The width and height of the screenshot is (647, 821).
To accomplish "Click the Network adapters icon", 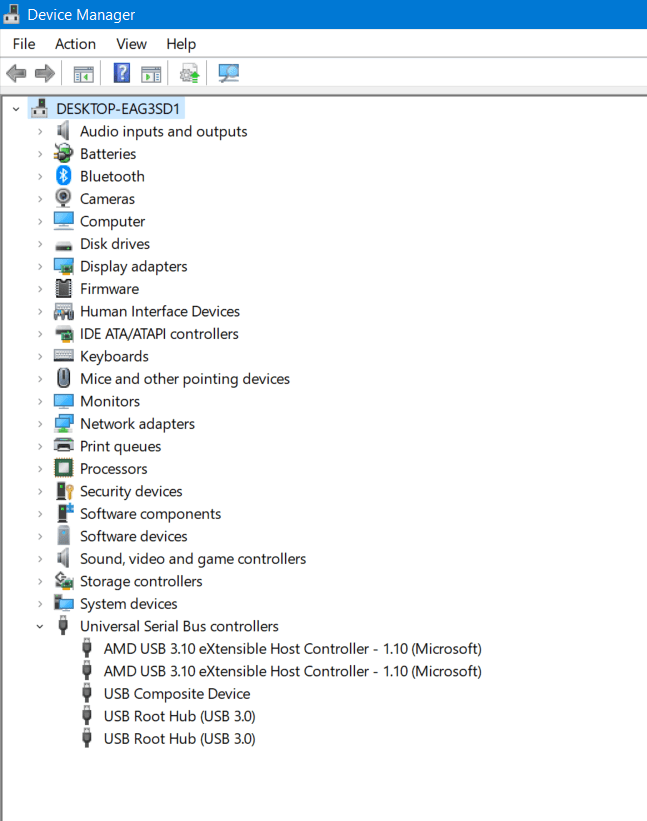I will [x=63, y=423].
